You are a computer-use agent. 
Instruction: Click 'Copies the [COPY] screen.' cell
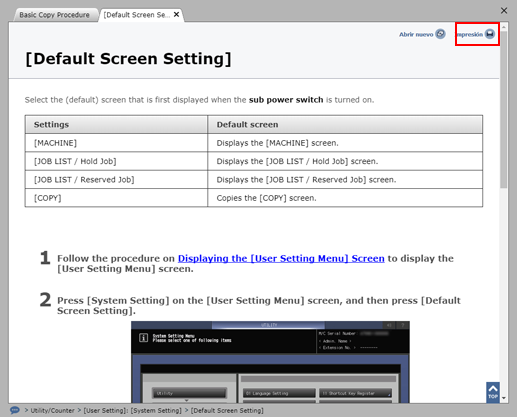point(345,198)
